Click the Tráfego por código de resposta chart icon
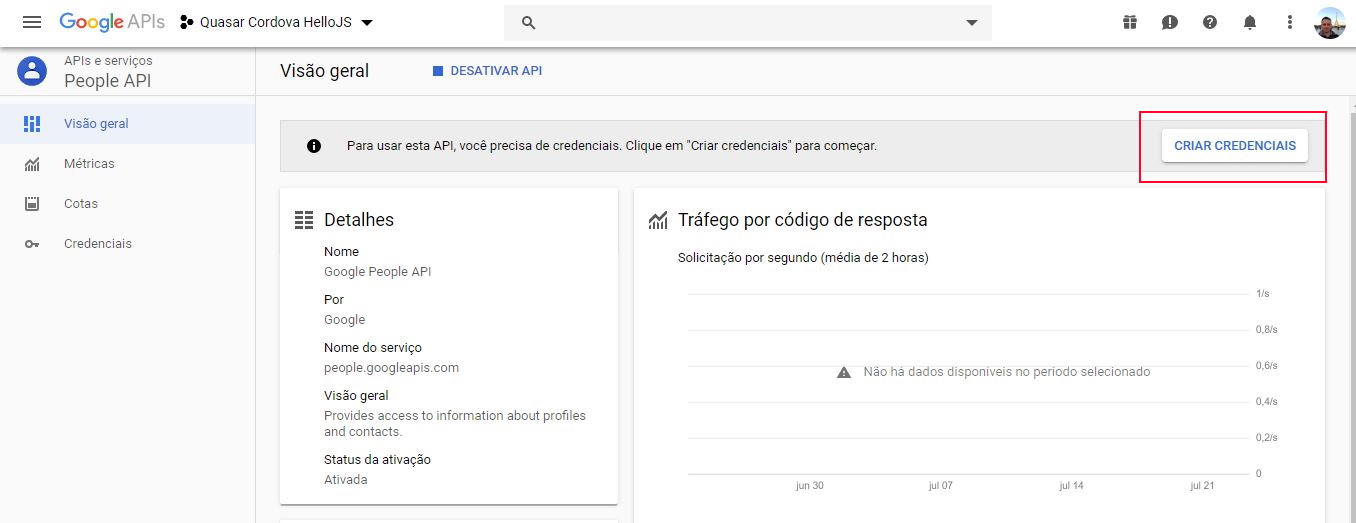This screenshot has height=523, width=1356. pos(658,220)
